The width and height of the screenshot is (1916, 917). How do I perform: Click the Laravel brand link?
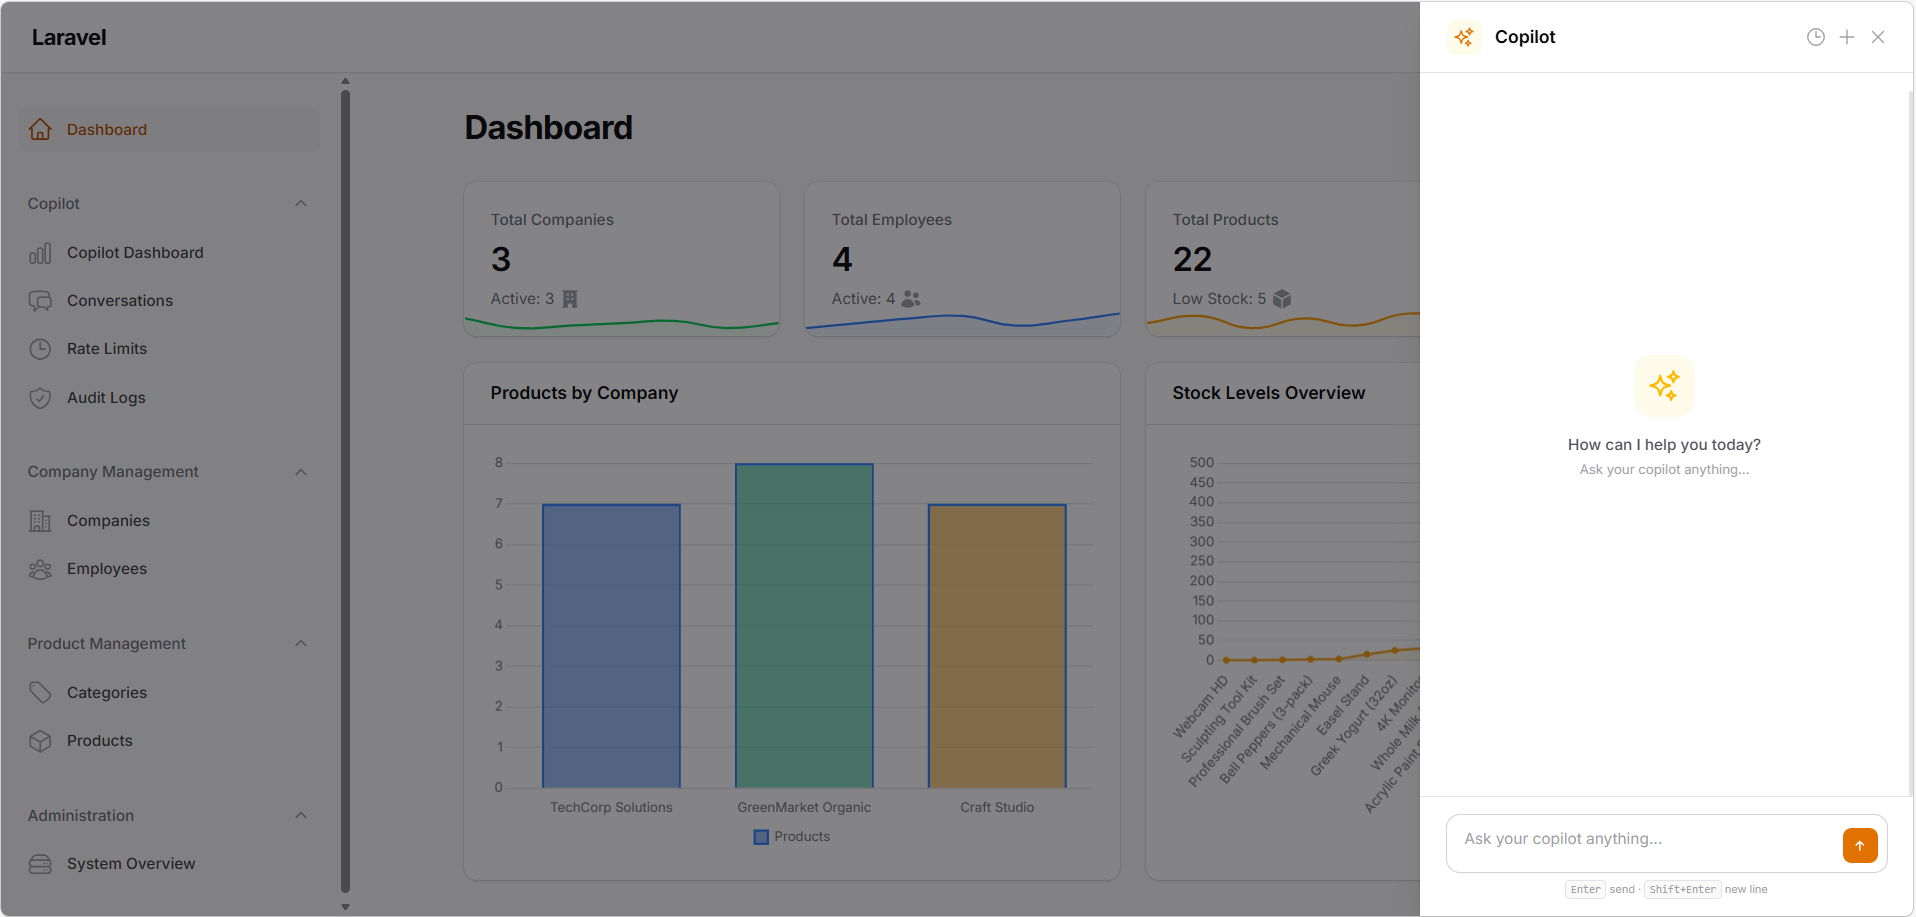pyautogui.click(x=69, y=37)
